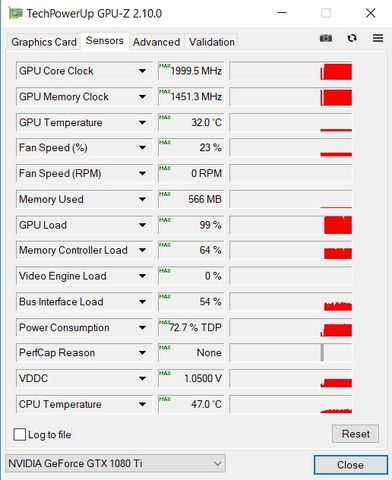Click the GPU-Z app icon in title bar
The width and height of the screenshot is (392, 480).
[x=15, y=14]
